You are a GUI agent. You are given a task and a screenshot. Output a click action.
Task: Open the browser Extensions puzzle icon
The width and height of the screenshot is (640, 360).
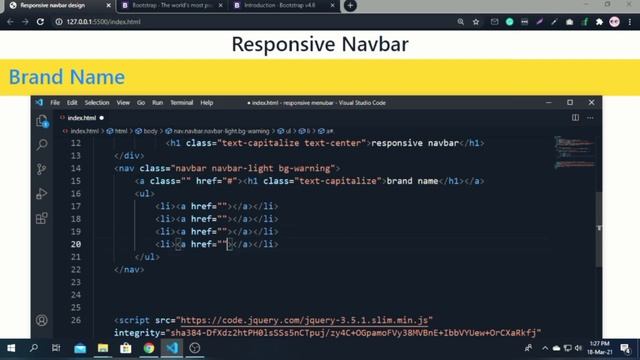point(599,22)
